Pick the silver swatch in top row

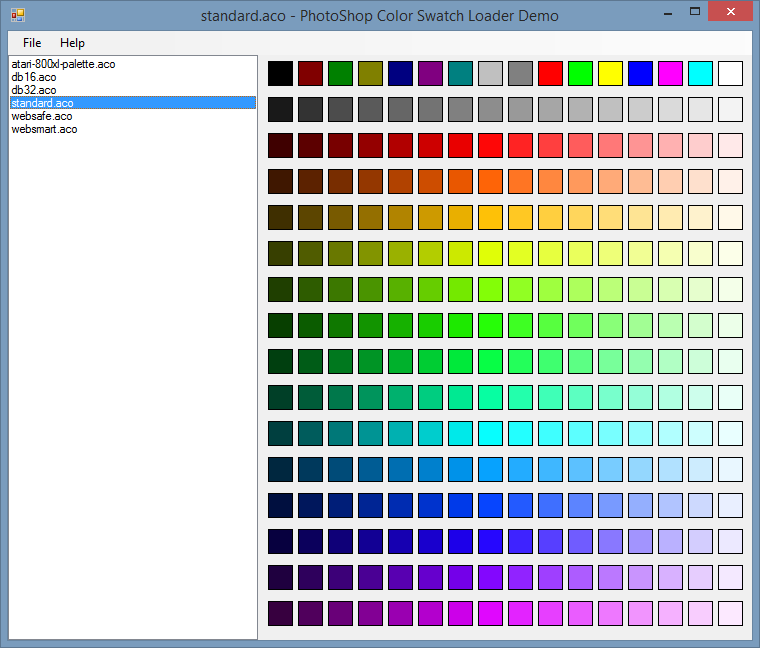pyautogui.click(x=491, y=73)
